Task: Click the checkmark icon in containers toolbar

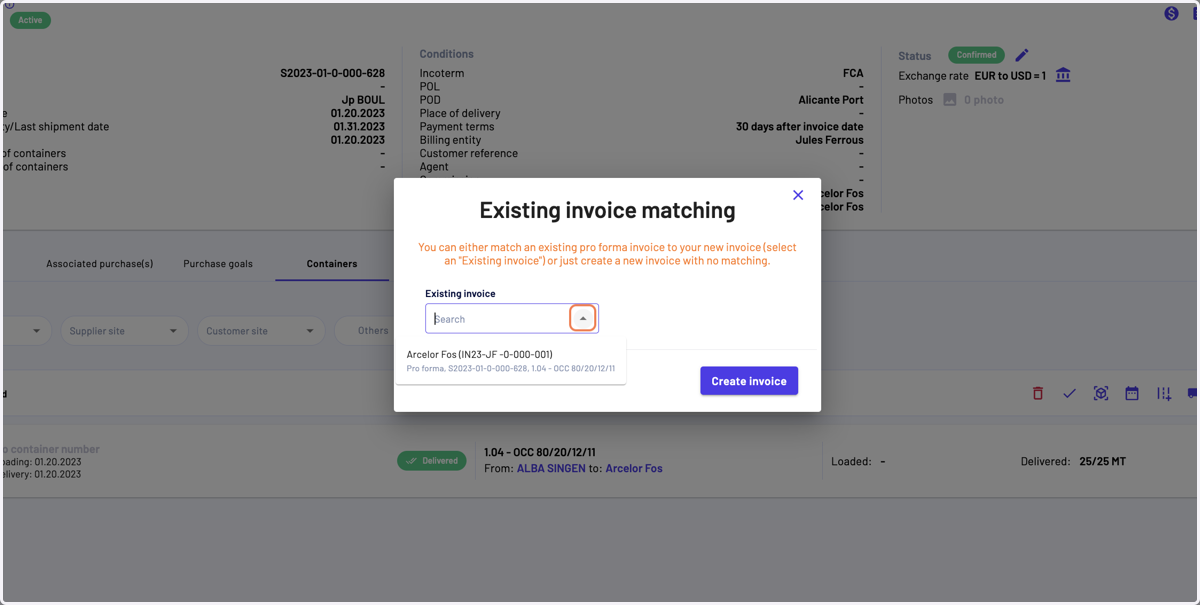Action: click(x=1069, y=394)
